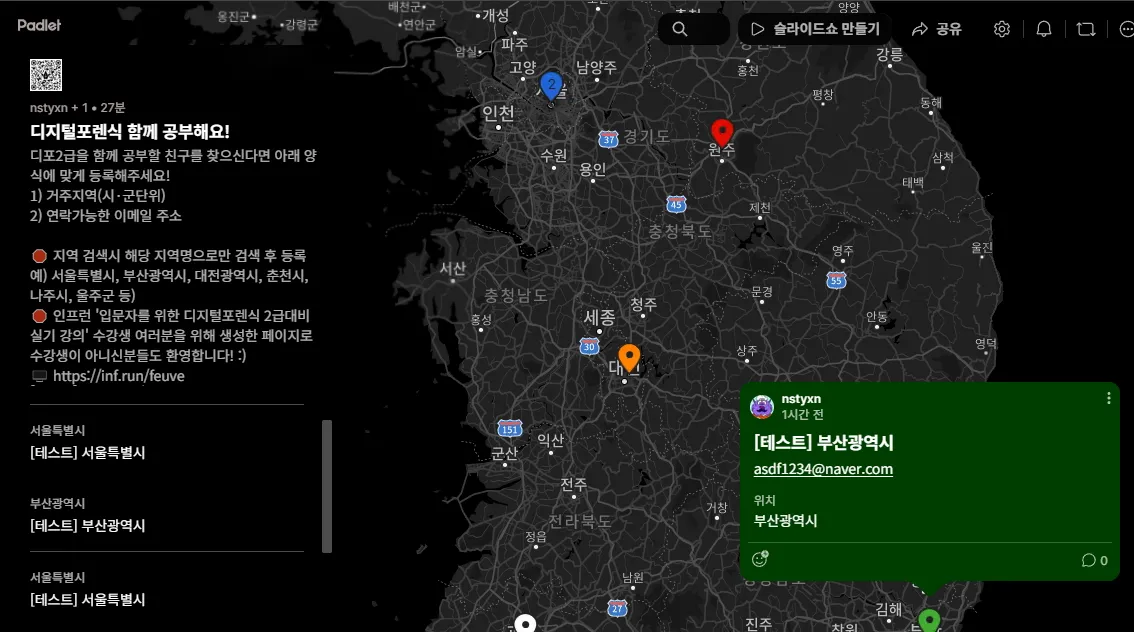Start the slideshow with 슬라이드쇼 만들기 button
Screen dimensions: 1134x632
coord(815,29)
